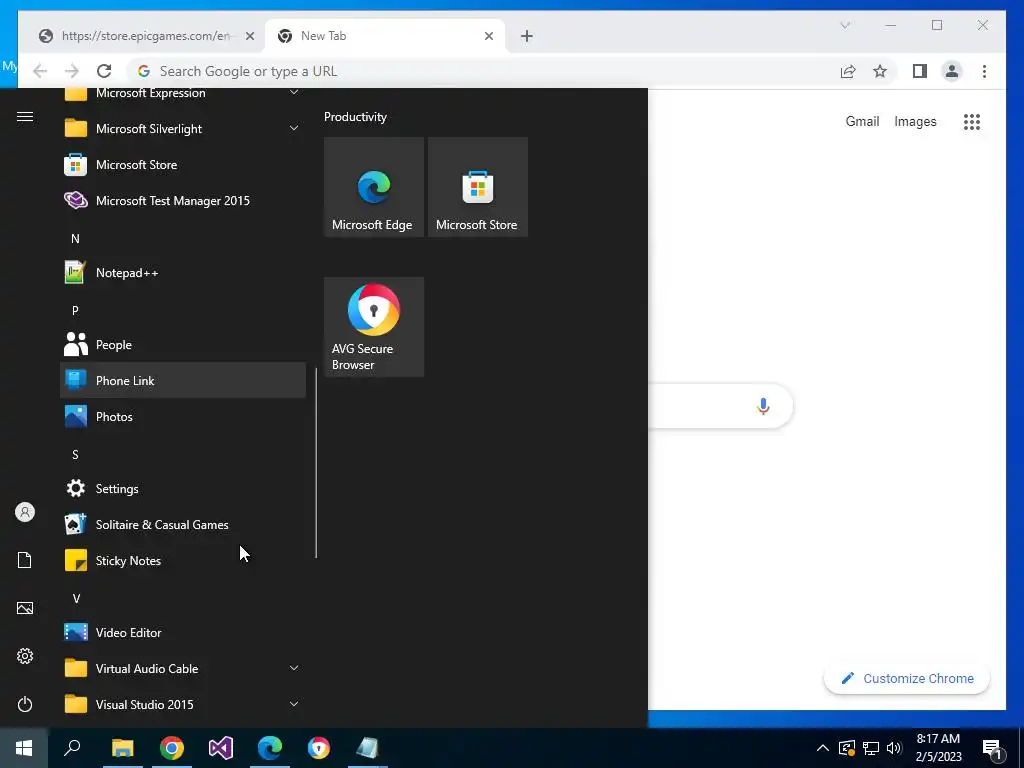The image size is (1024, 768).
Task: Share this page via Chrome share icon
Action: [848, 71]
